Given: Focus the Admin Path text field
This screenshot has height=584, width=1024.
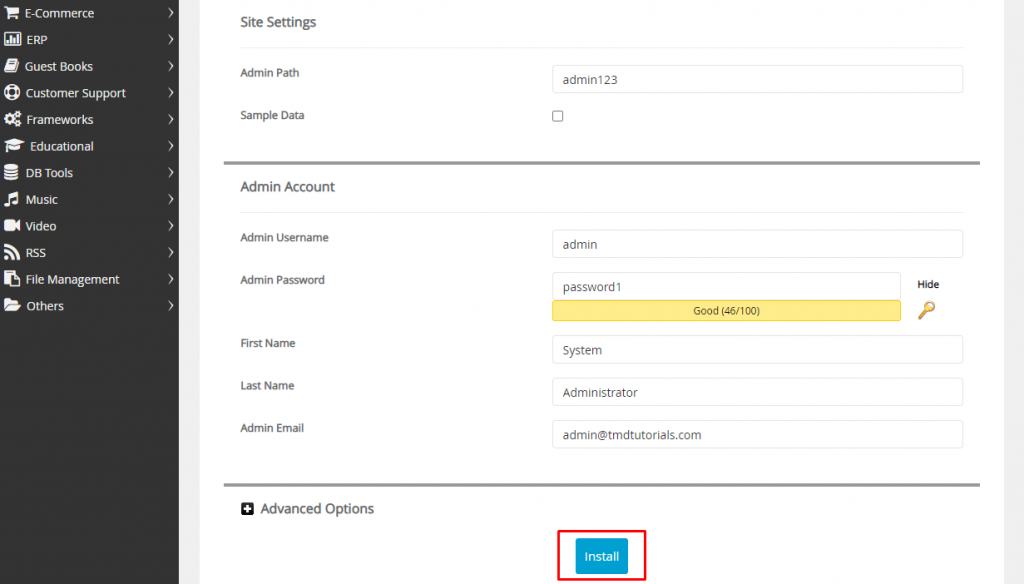Looking at the screenshot, I should click(757, 79).
